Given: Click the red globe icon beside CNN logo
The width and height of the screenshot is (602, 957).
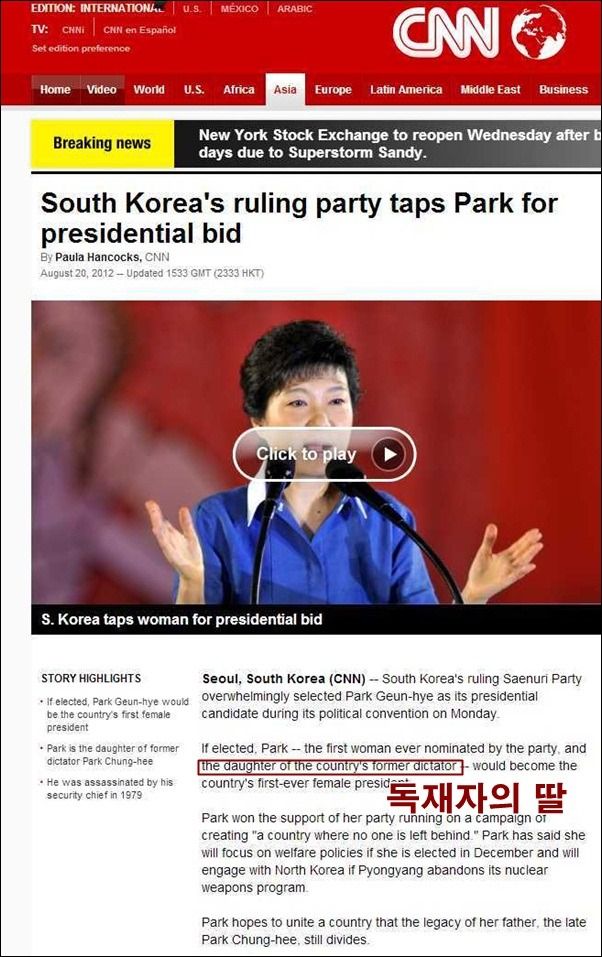Looking at the screenshot, I should (539, 32).
